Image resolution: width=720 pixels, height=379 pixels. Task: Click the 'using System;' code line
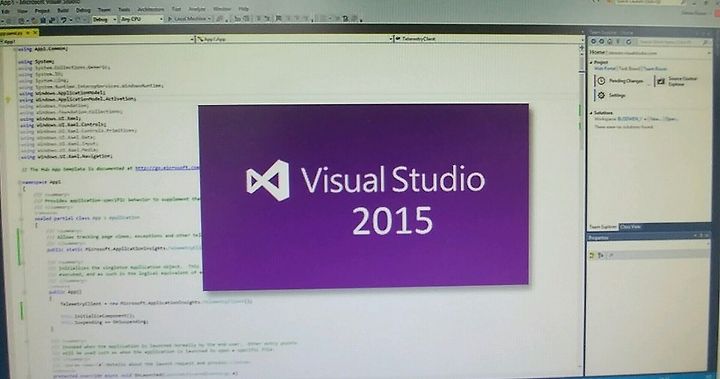(x=37, y=61)
